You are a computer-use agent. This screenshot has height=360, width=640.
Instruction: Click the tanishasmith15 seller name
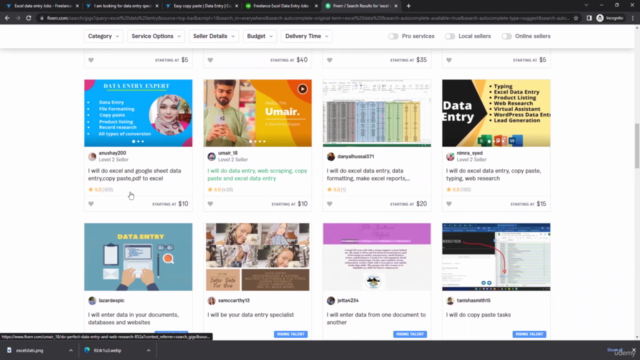(x=473, y=300)
